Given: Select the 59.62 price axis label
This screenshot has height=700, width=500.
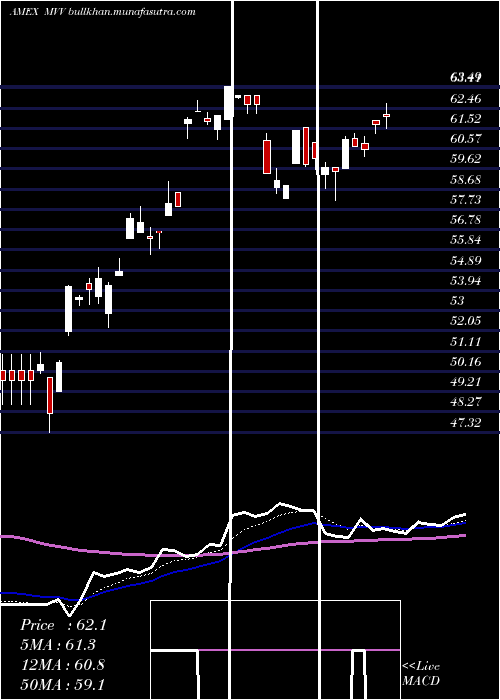Looking at the screenshot, I should tap(466, 159).
